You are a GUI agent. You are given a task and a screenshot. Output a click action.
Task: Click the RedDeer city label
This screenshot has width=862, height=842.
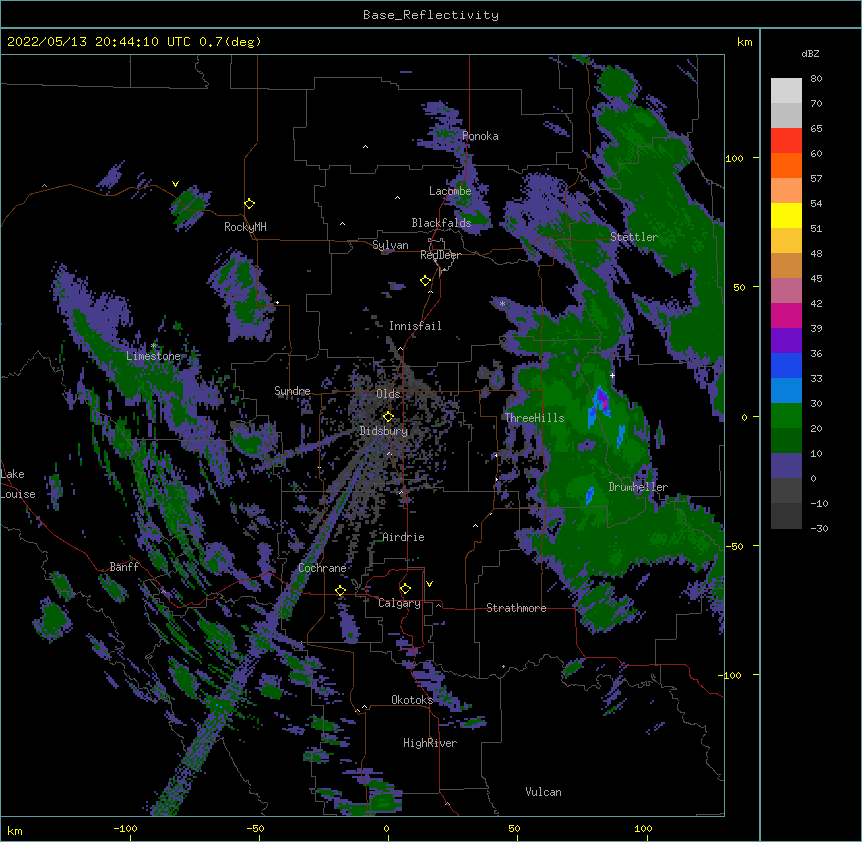tap(440, 255)
